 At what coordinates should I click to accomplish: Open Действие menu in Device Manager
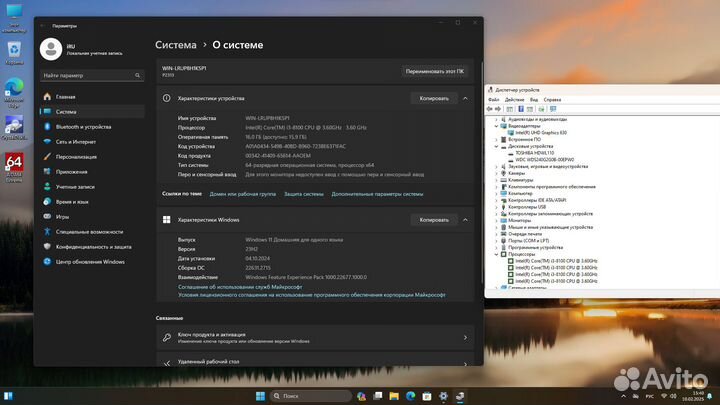(x=514, y=100)
